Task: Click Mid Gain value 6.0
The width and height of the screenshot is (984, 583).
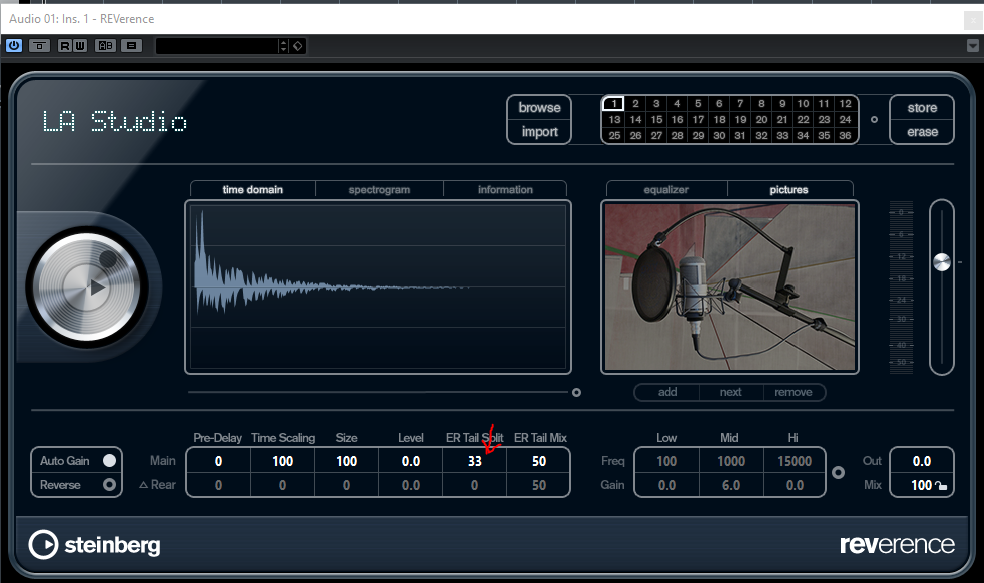Action: pyautogui.click(x=730, y=485)
